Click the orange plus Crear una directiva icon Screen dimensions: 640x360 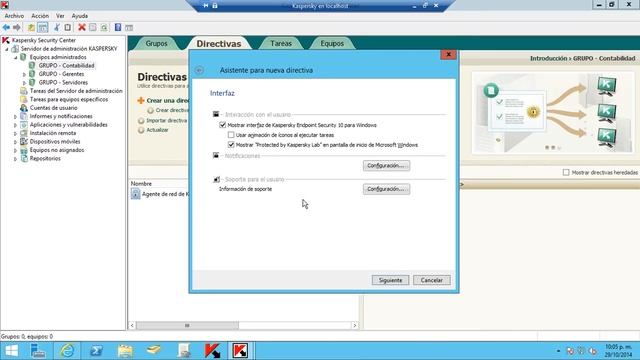tap(141, 100)
